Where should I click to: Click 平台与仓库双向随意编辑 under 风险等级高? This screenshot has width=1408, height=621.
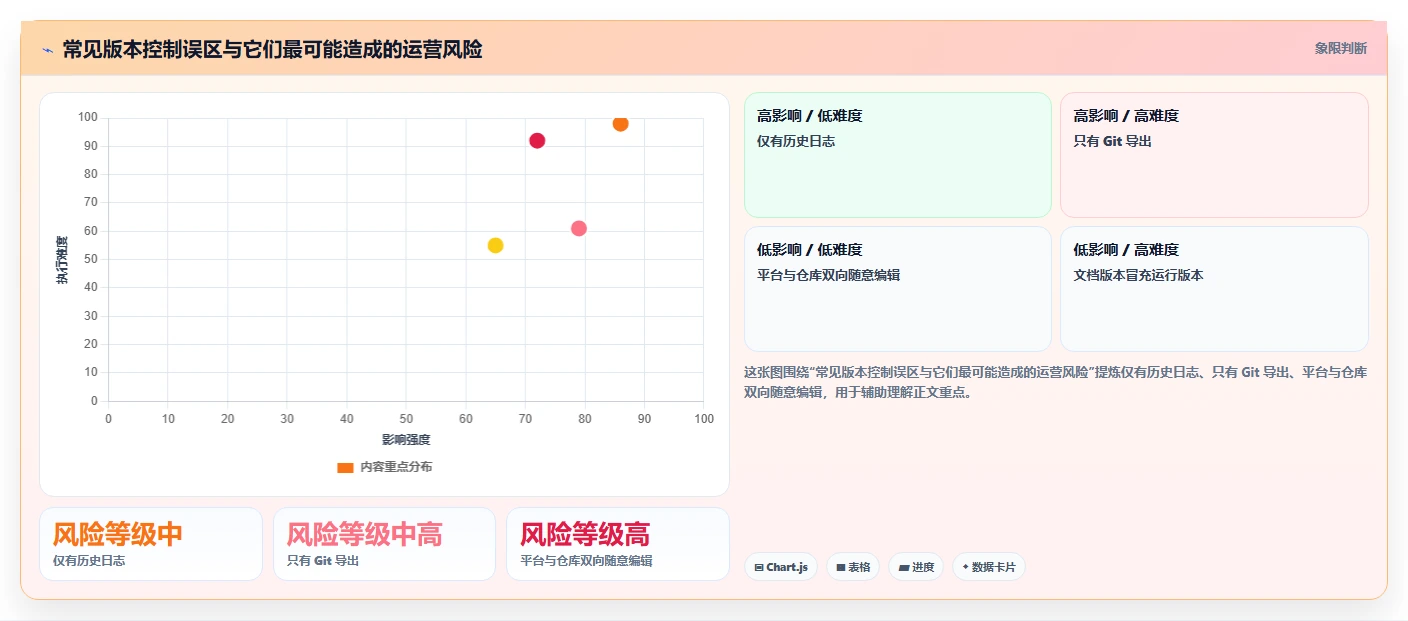click(x=587, y=561)
